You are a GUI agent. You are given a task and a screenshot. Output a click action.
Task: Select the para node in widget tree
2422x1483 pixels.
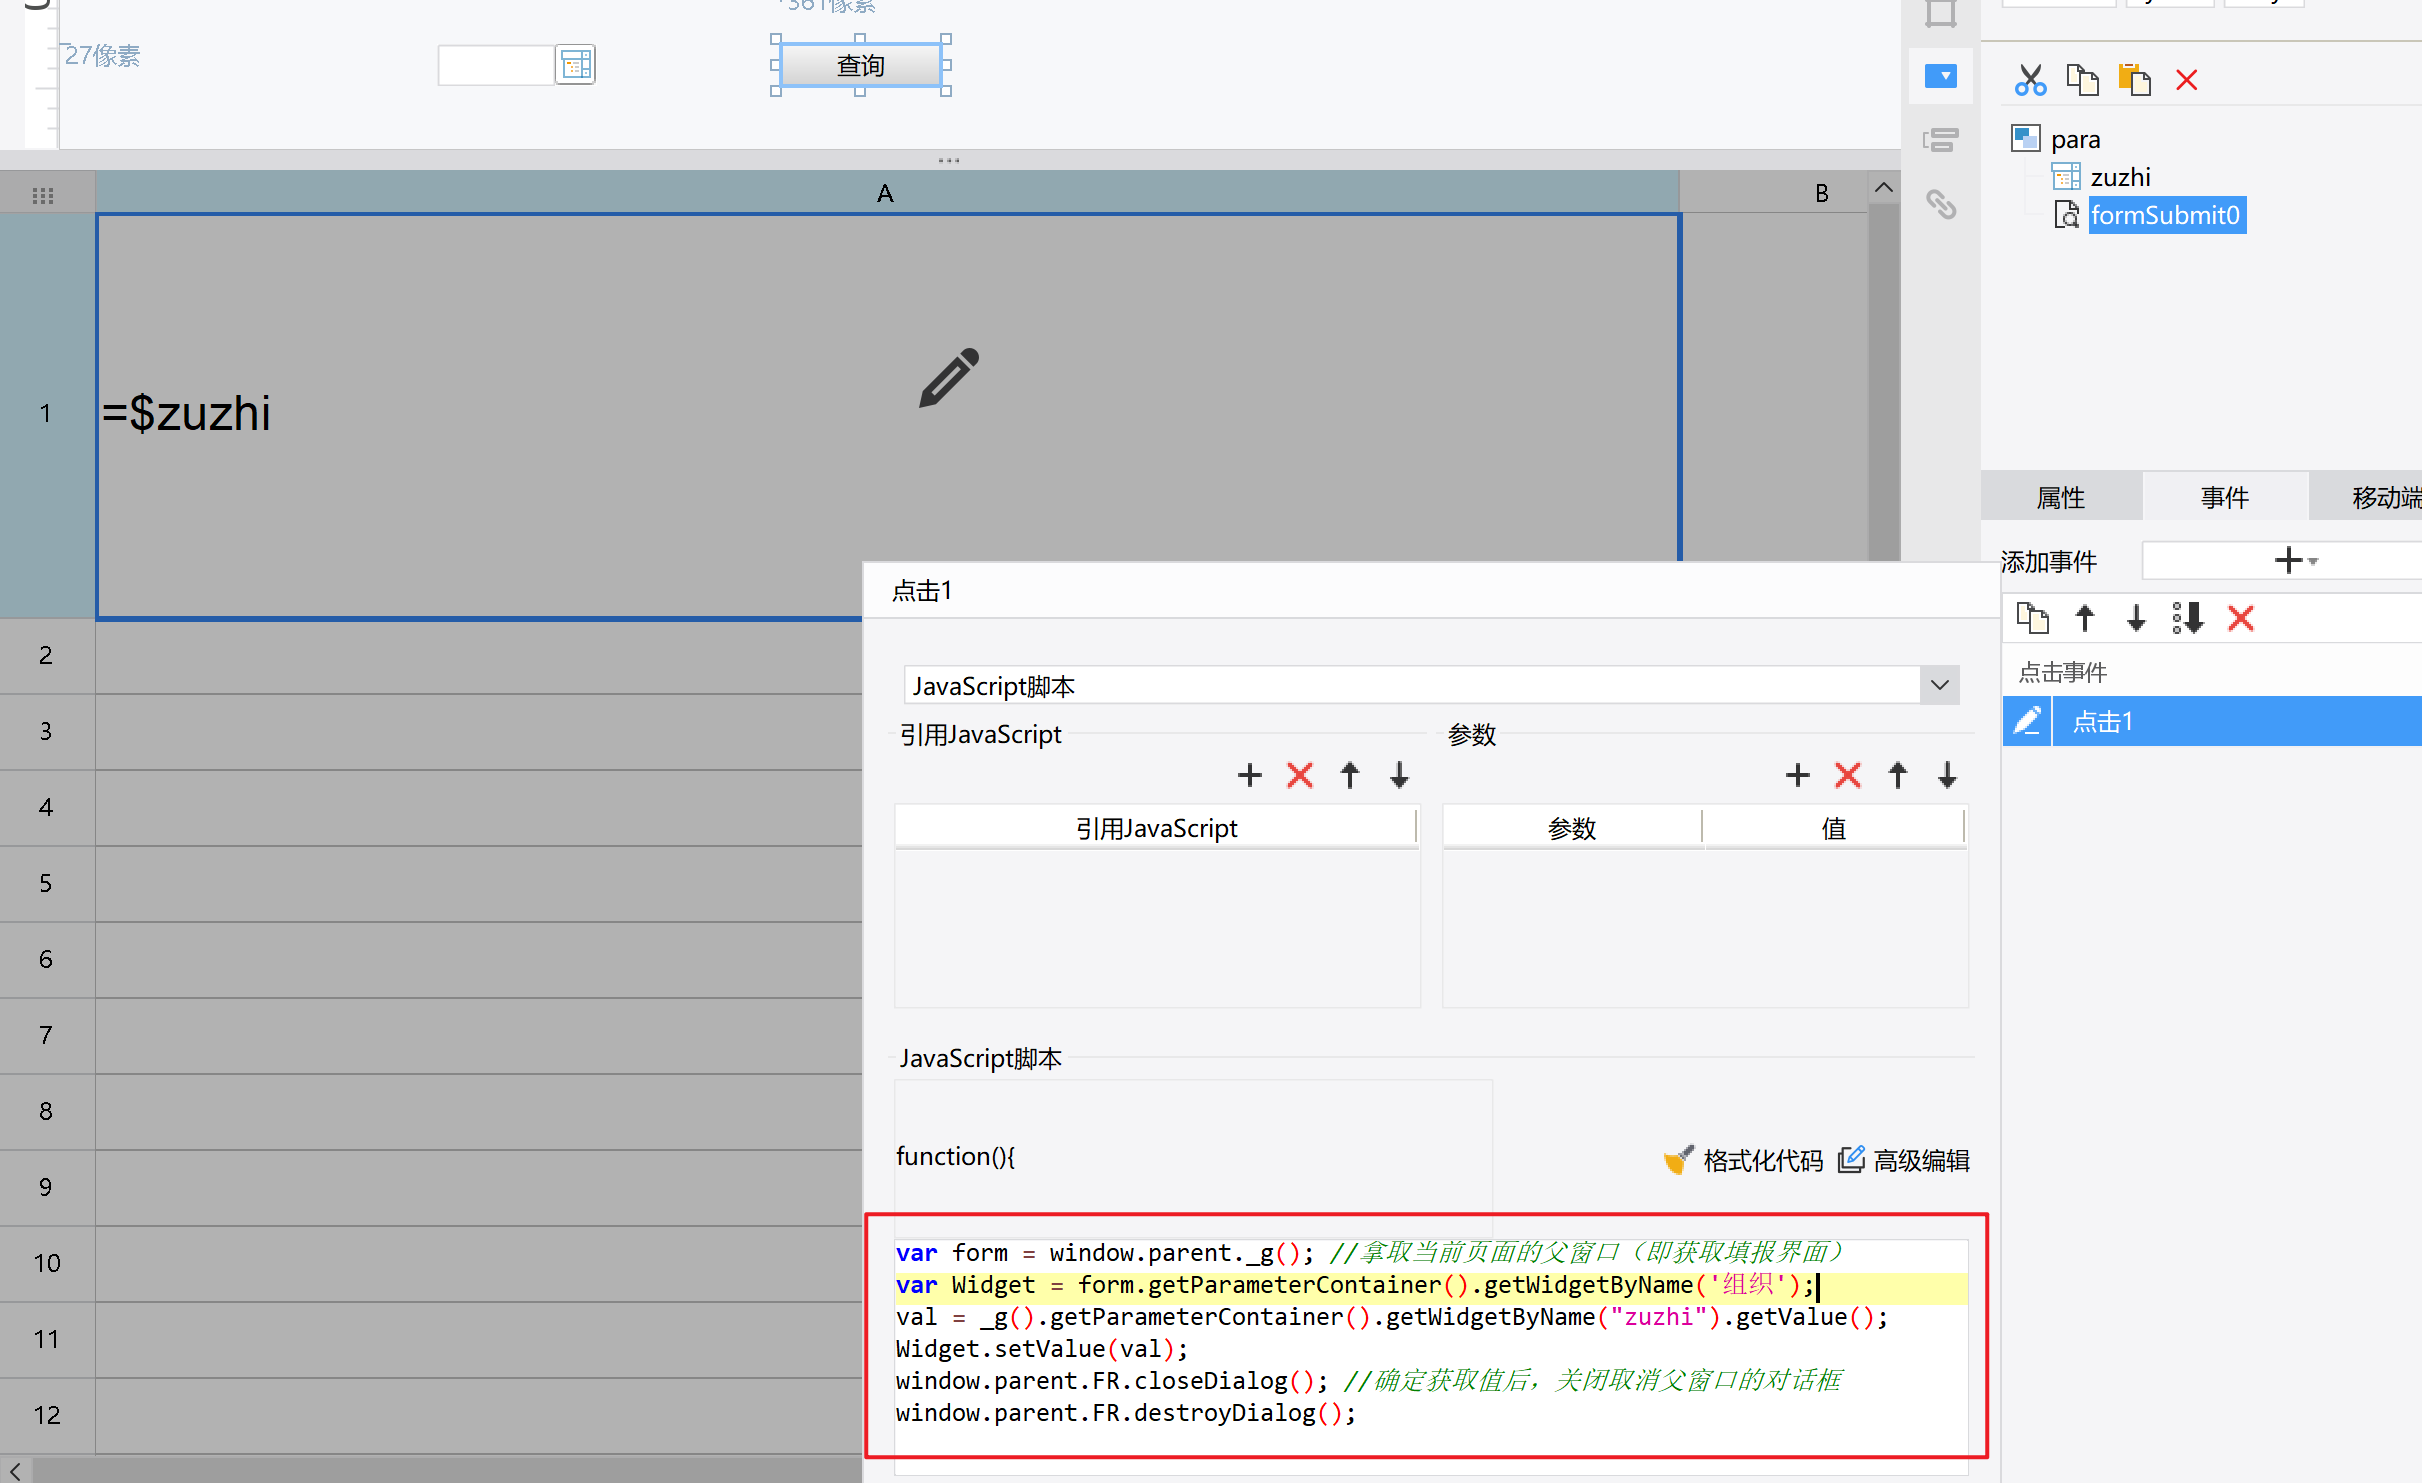pos(2075,139)
